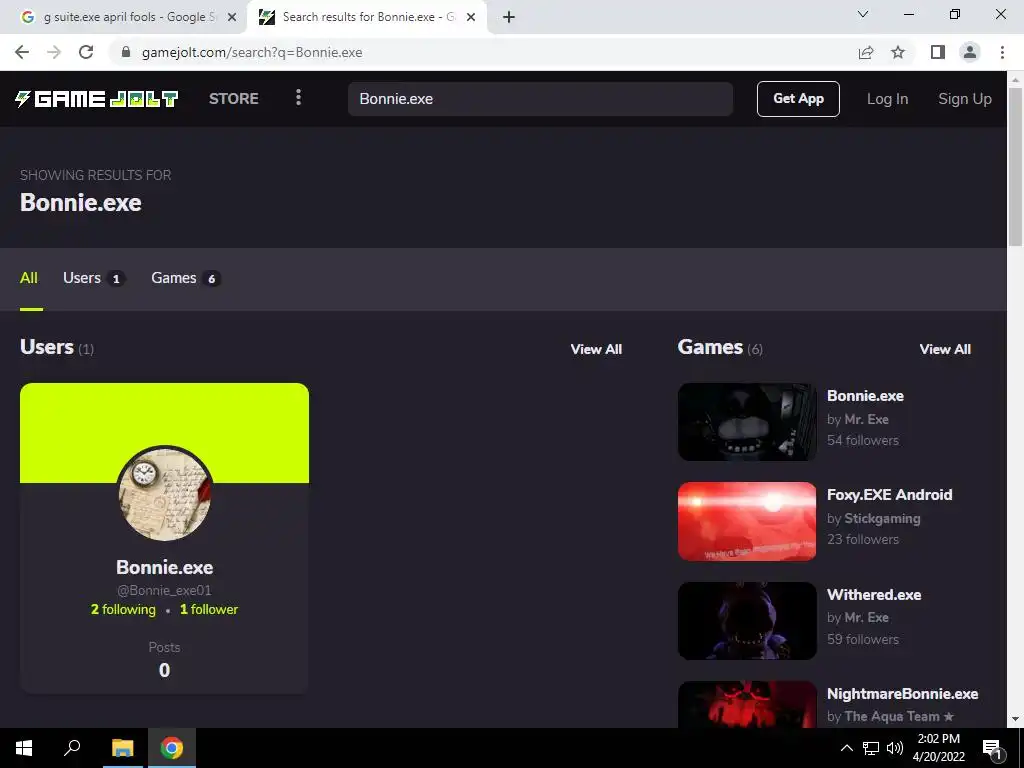Click the Game Jolt logo
This screenshot has width=1024, height=768.
[97, 99]
